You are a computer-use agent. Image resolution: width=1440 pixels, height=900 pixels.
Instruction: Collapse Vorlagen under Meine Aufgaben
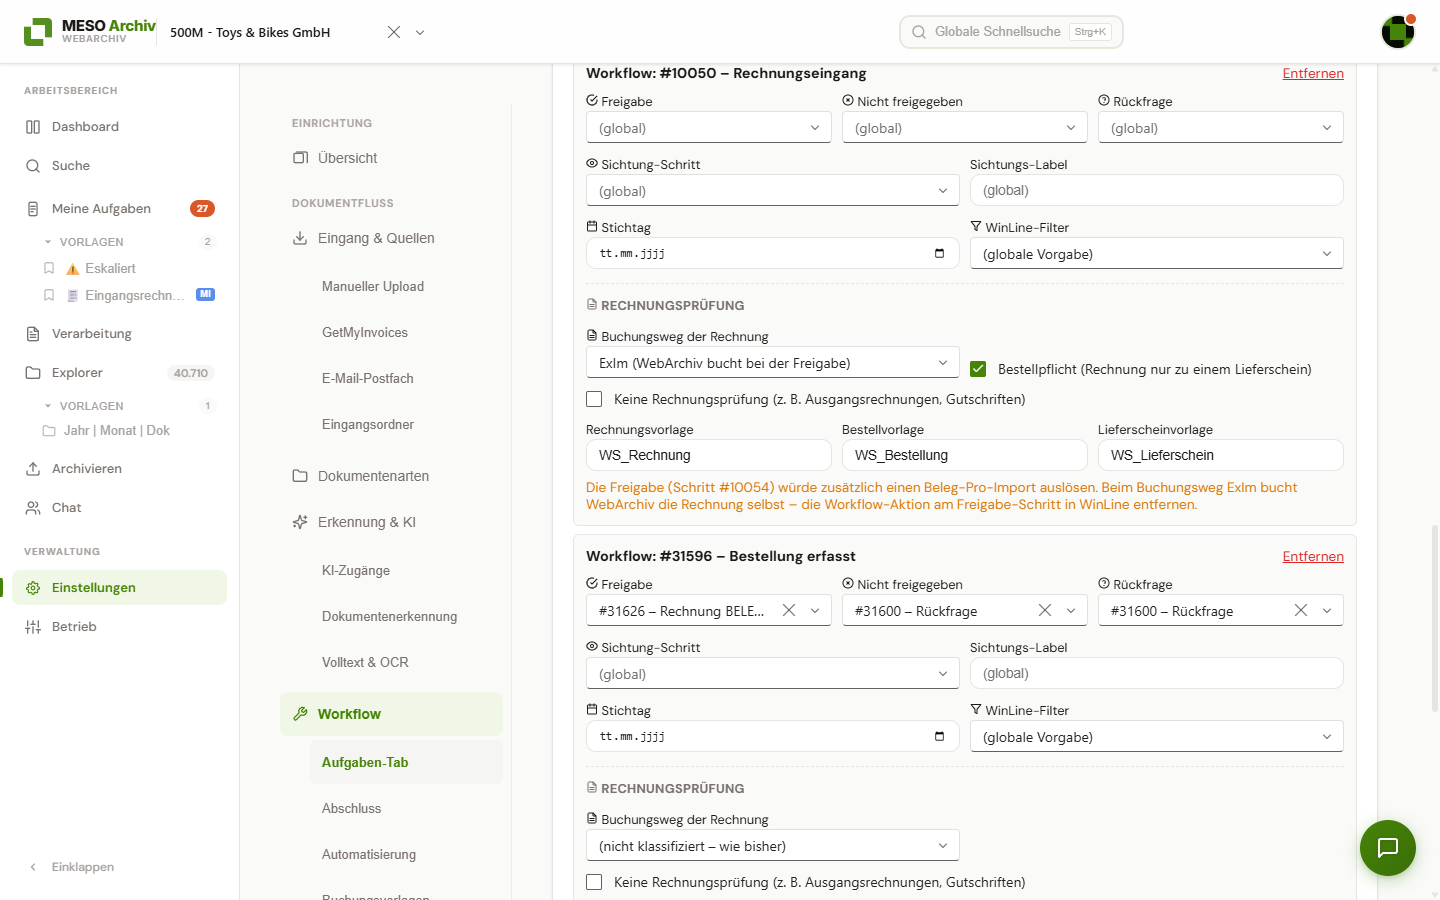coord(48,242)
